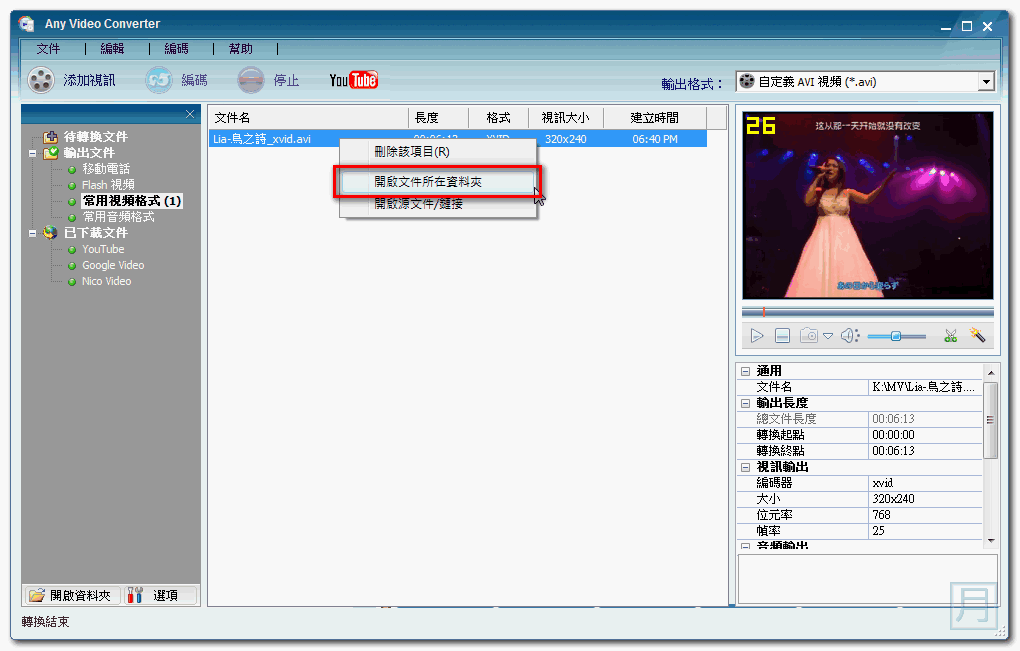Open video effects with the magic wand icon
The width and height of the screenshot is (1020, 651).
(x=977, y=336)
